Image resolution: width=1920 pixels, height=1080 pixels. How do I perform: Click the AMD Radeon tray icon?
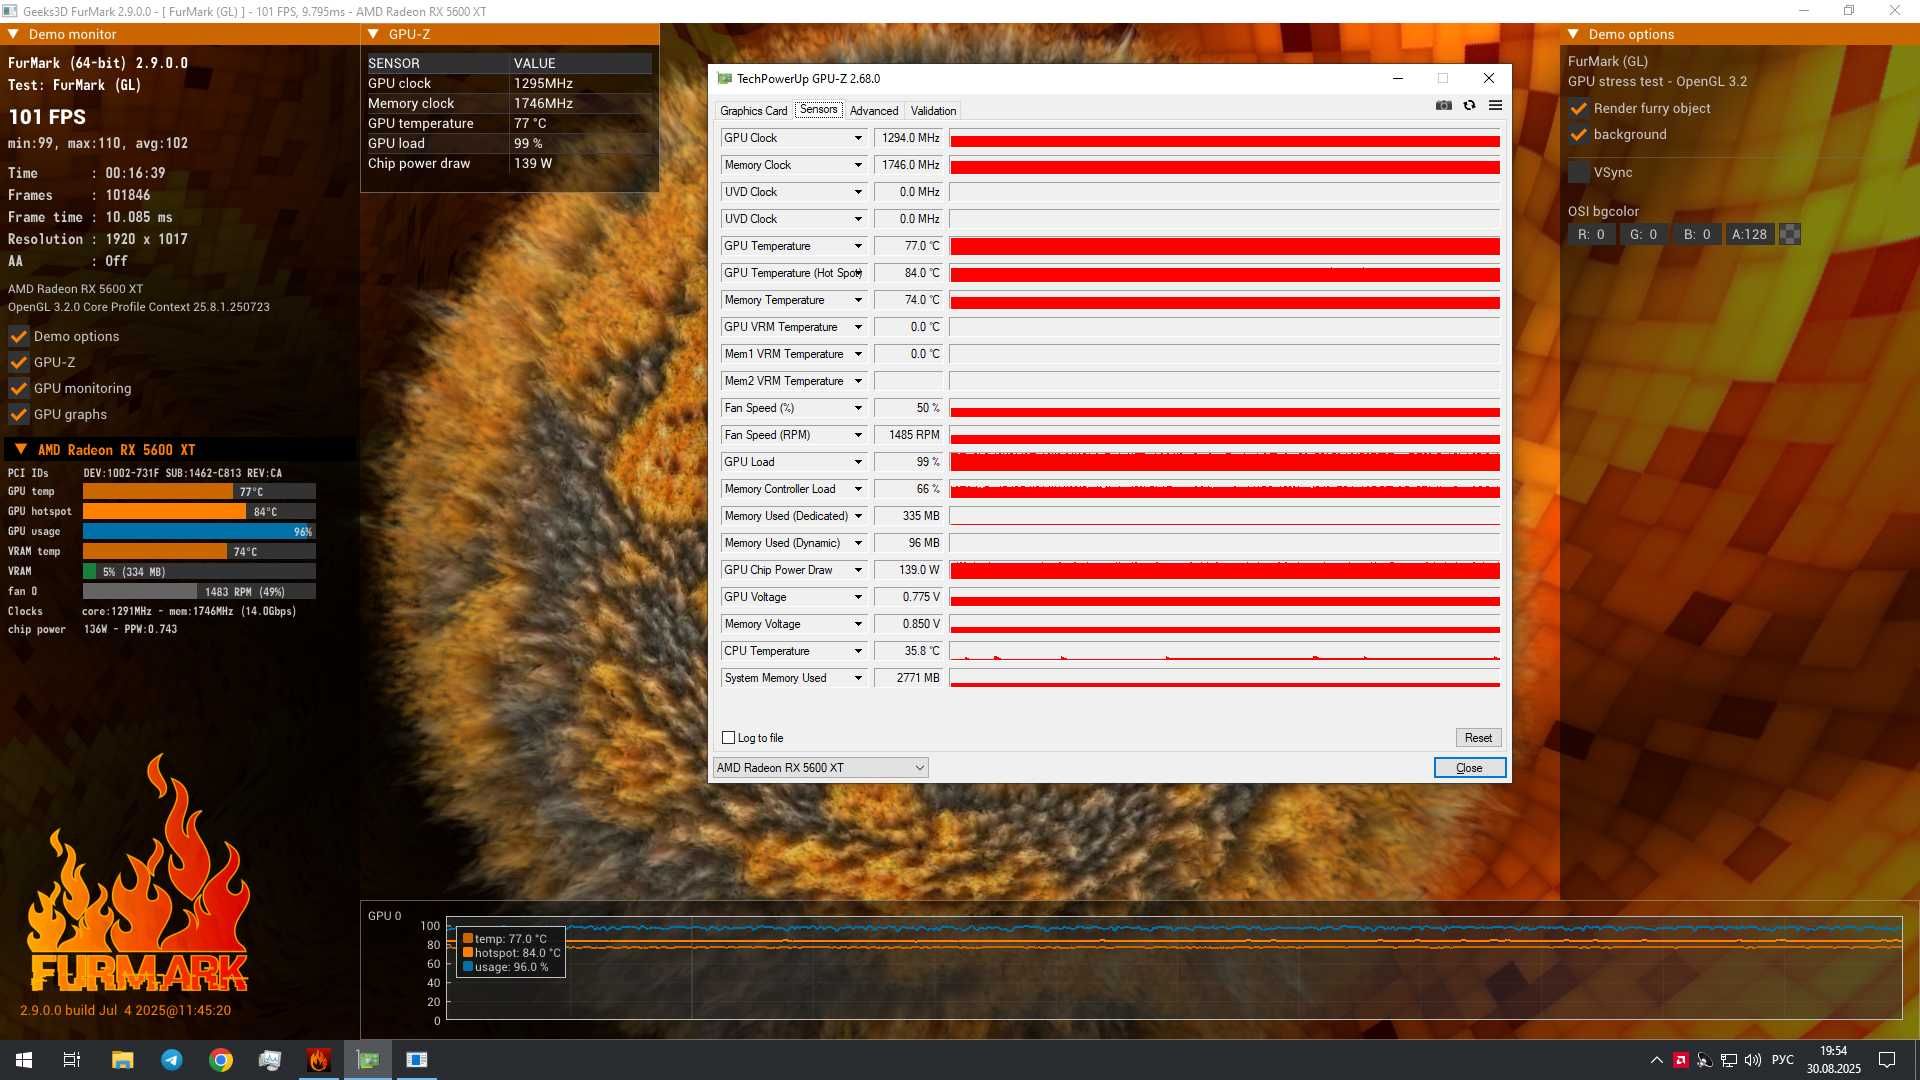click(x=1681, y=1060)
